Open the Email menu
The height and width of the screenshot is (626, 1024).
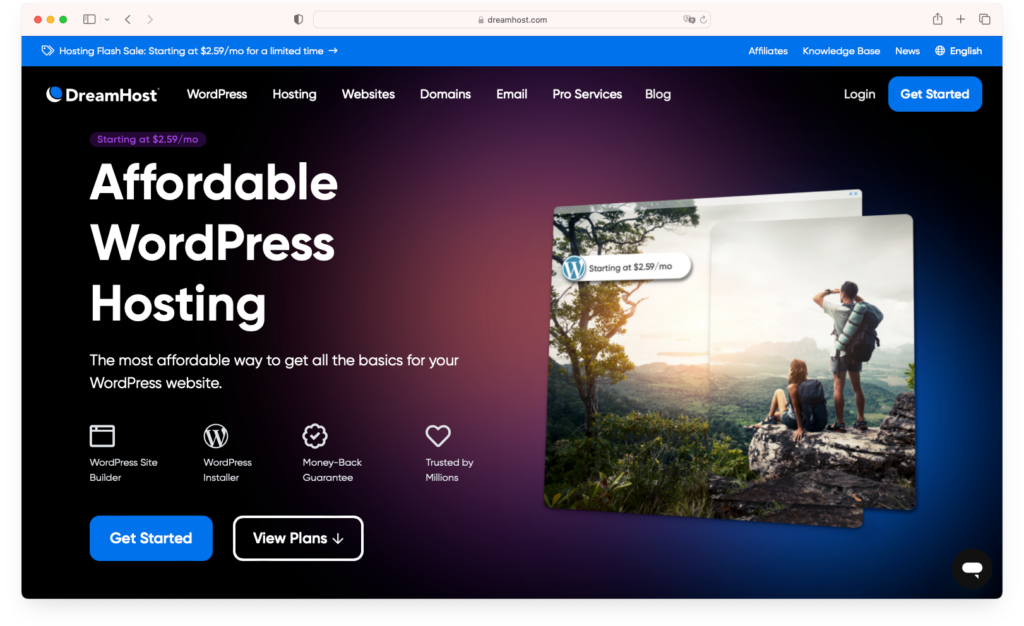click(x=511, y=94)
